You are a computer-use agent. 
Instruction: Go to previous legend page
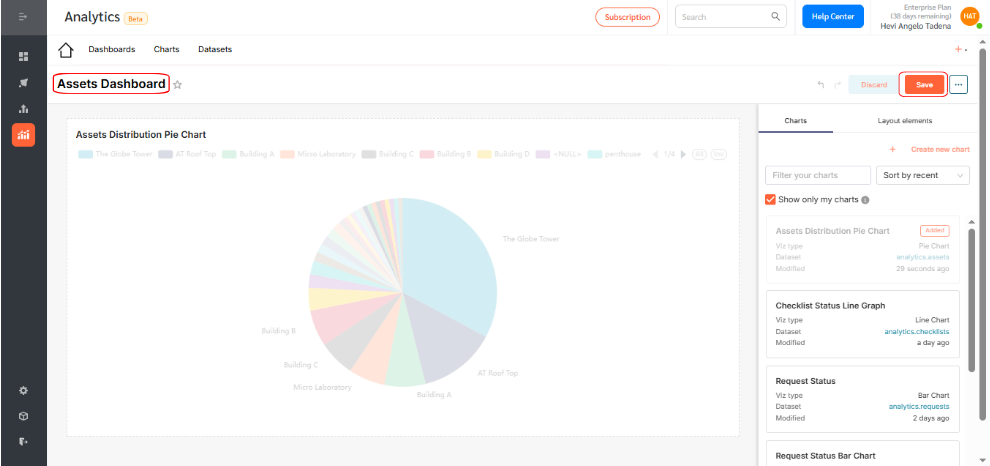pos(655,154)
